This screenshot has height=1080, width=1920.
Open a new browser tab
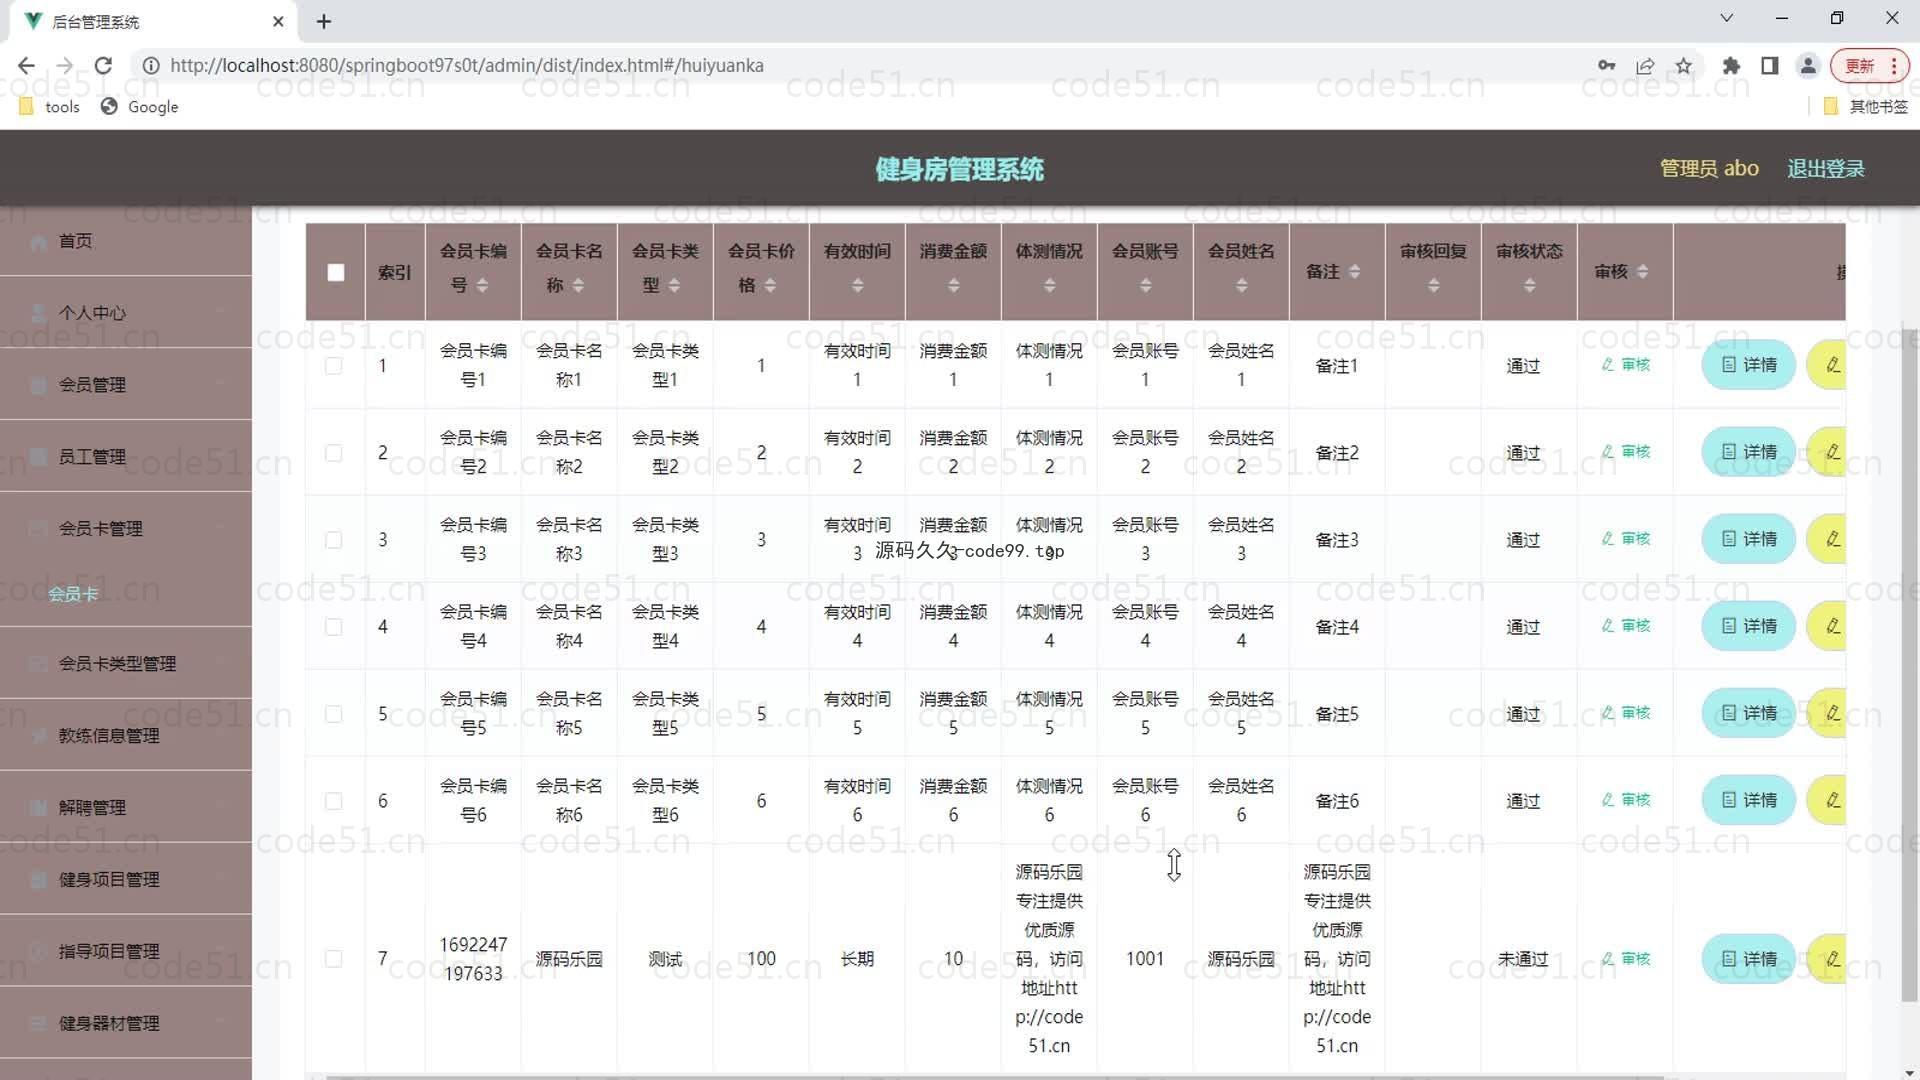coord(323,21)
